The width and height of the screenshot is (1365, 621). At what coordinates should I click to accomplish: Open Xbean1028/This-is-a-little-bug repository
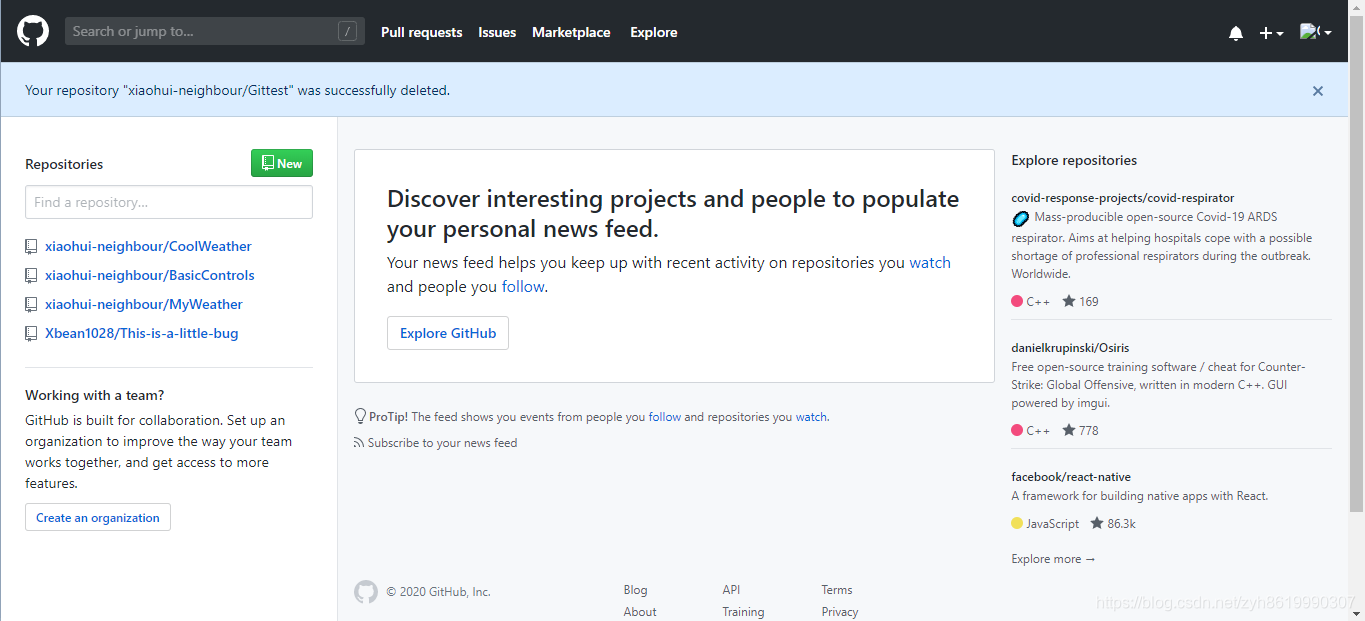point(142,333)
